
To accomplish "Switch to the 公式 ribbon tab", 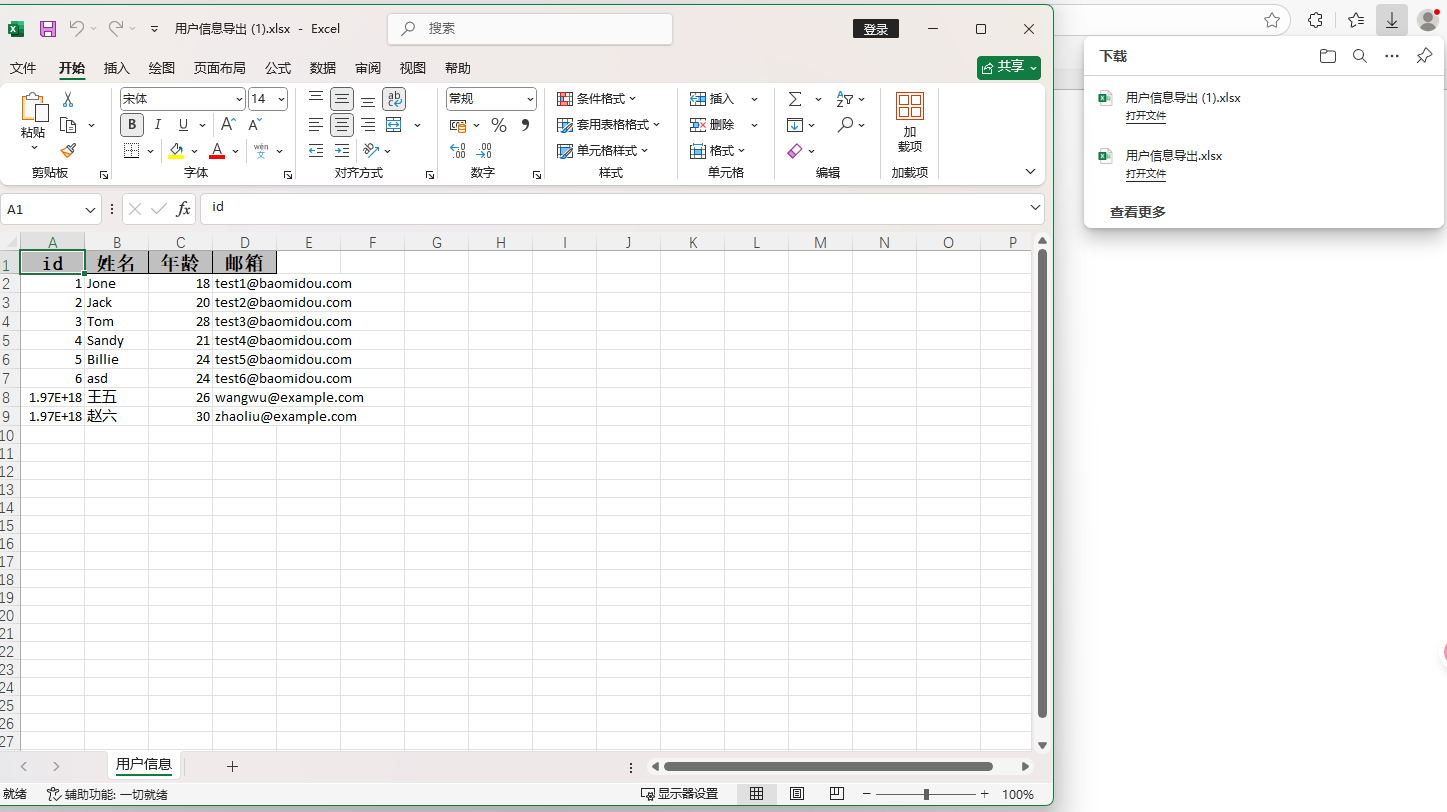I will pyautogui.click(x=278, y=68).
